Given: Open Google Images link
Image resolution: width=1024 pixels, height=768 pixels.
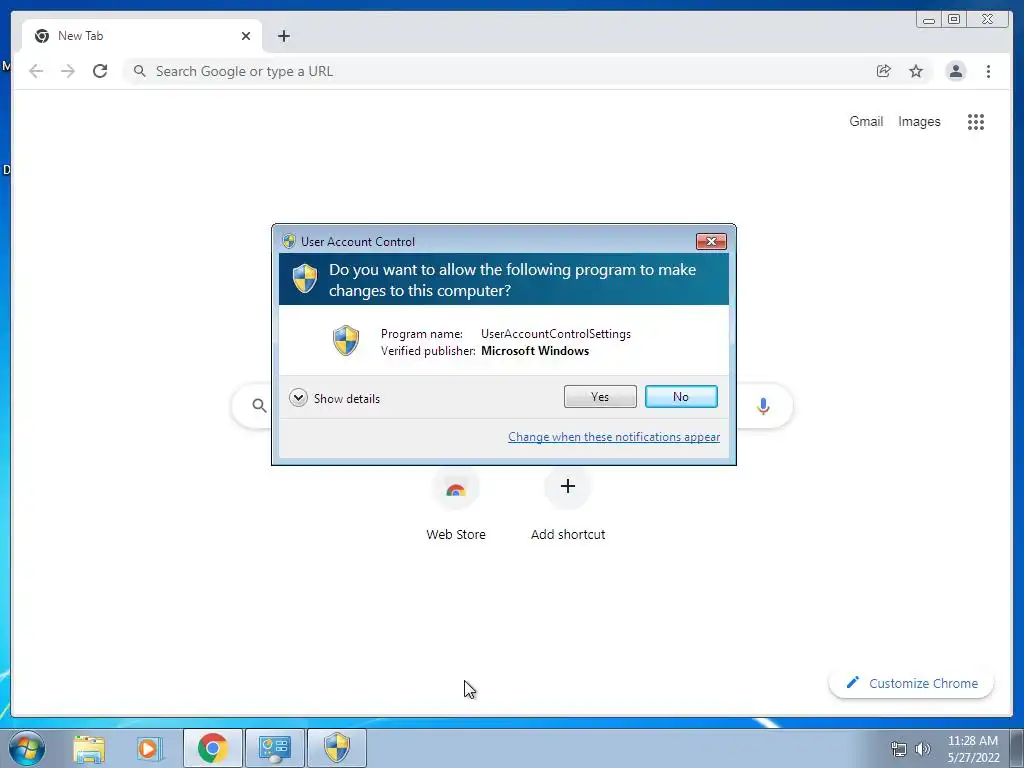Looking at the screenshot, I should (919, 121).
